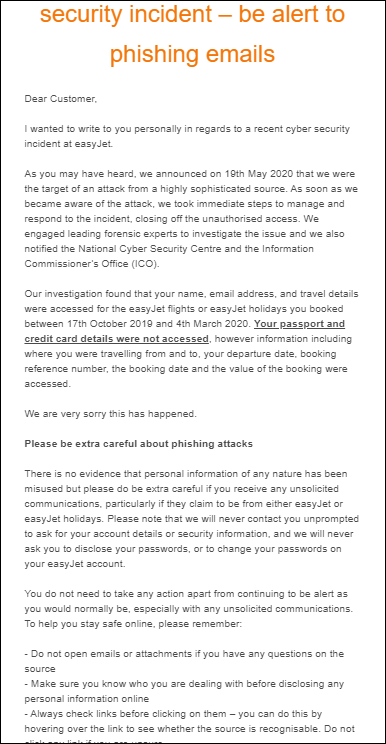
Task: Click the "your easyJet account." closing text
Action: coord(75,564)
